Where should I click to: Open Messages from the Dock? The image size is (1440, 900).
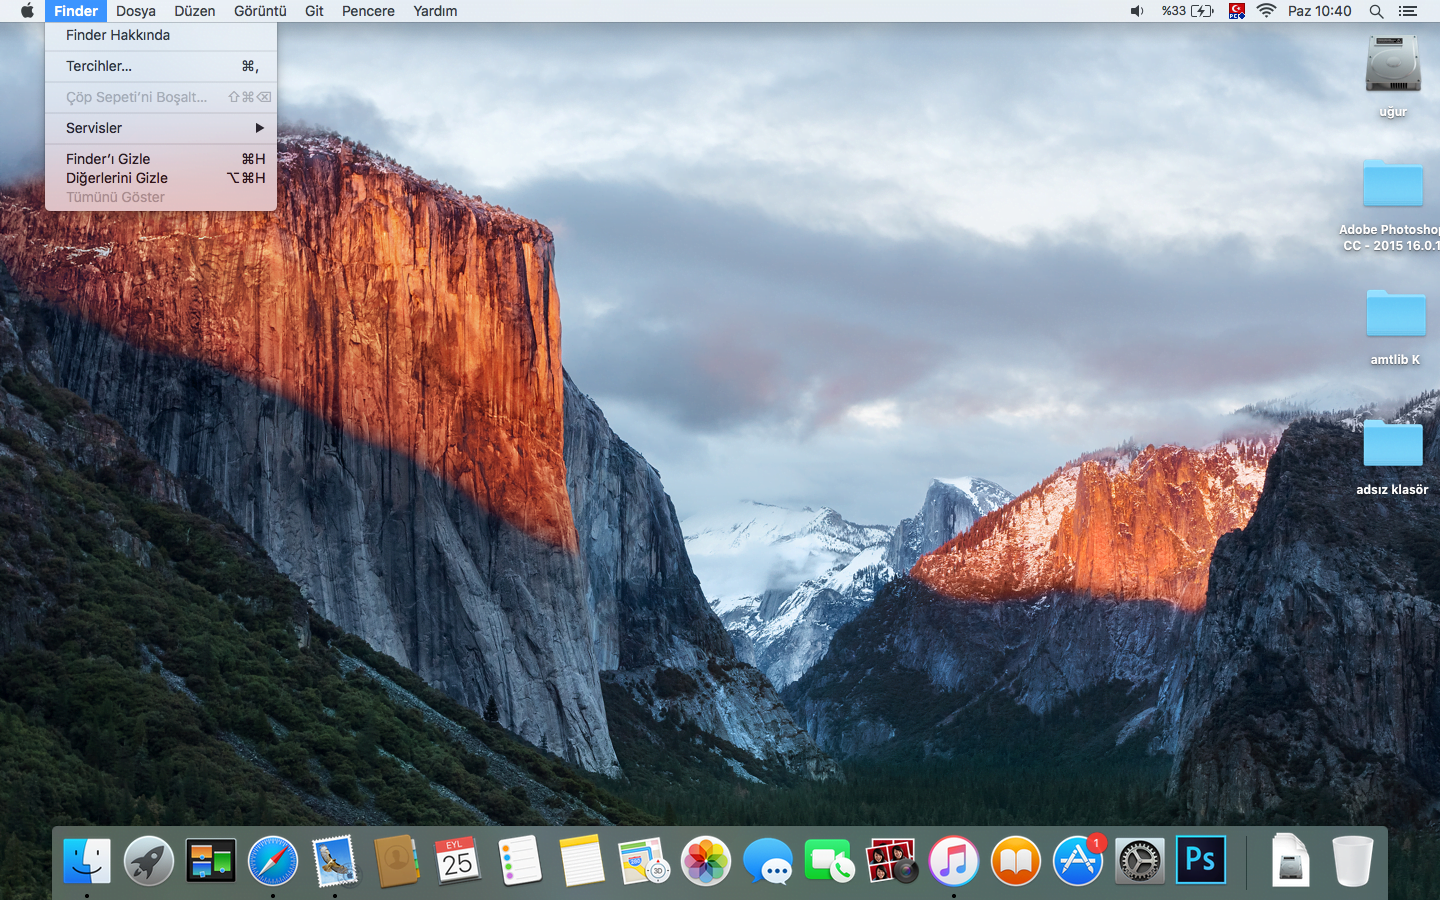[768, 860]
